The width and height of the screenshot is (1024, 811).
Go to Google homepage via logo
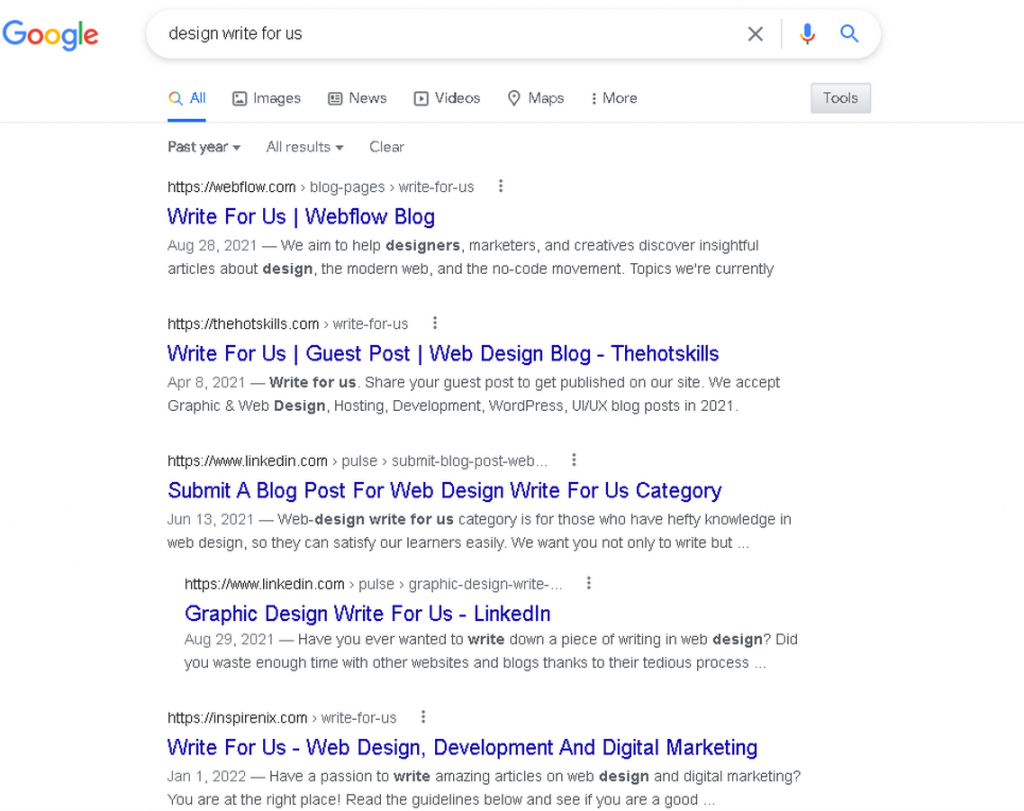coord(50,34)
